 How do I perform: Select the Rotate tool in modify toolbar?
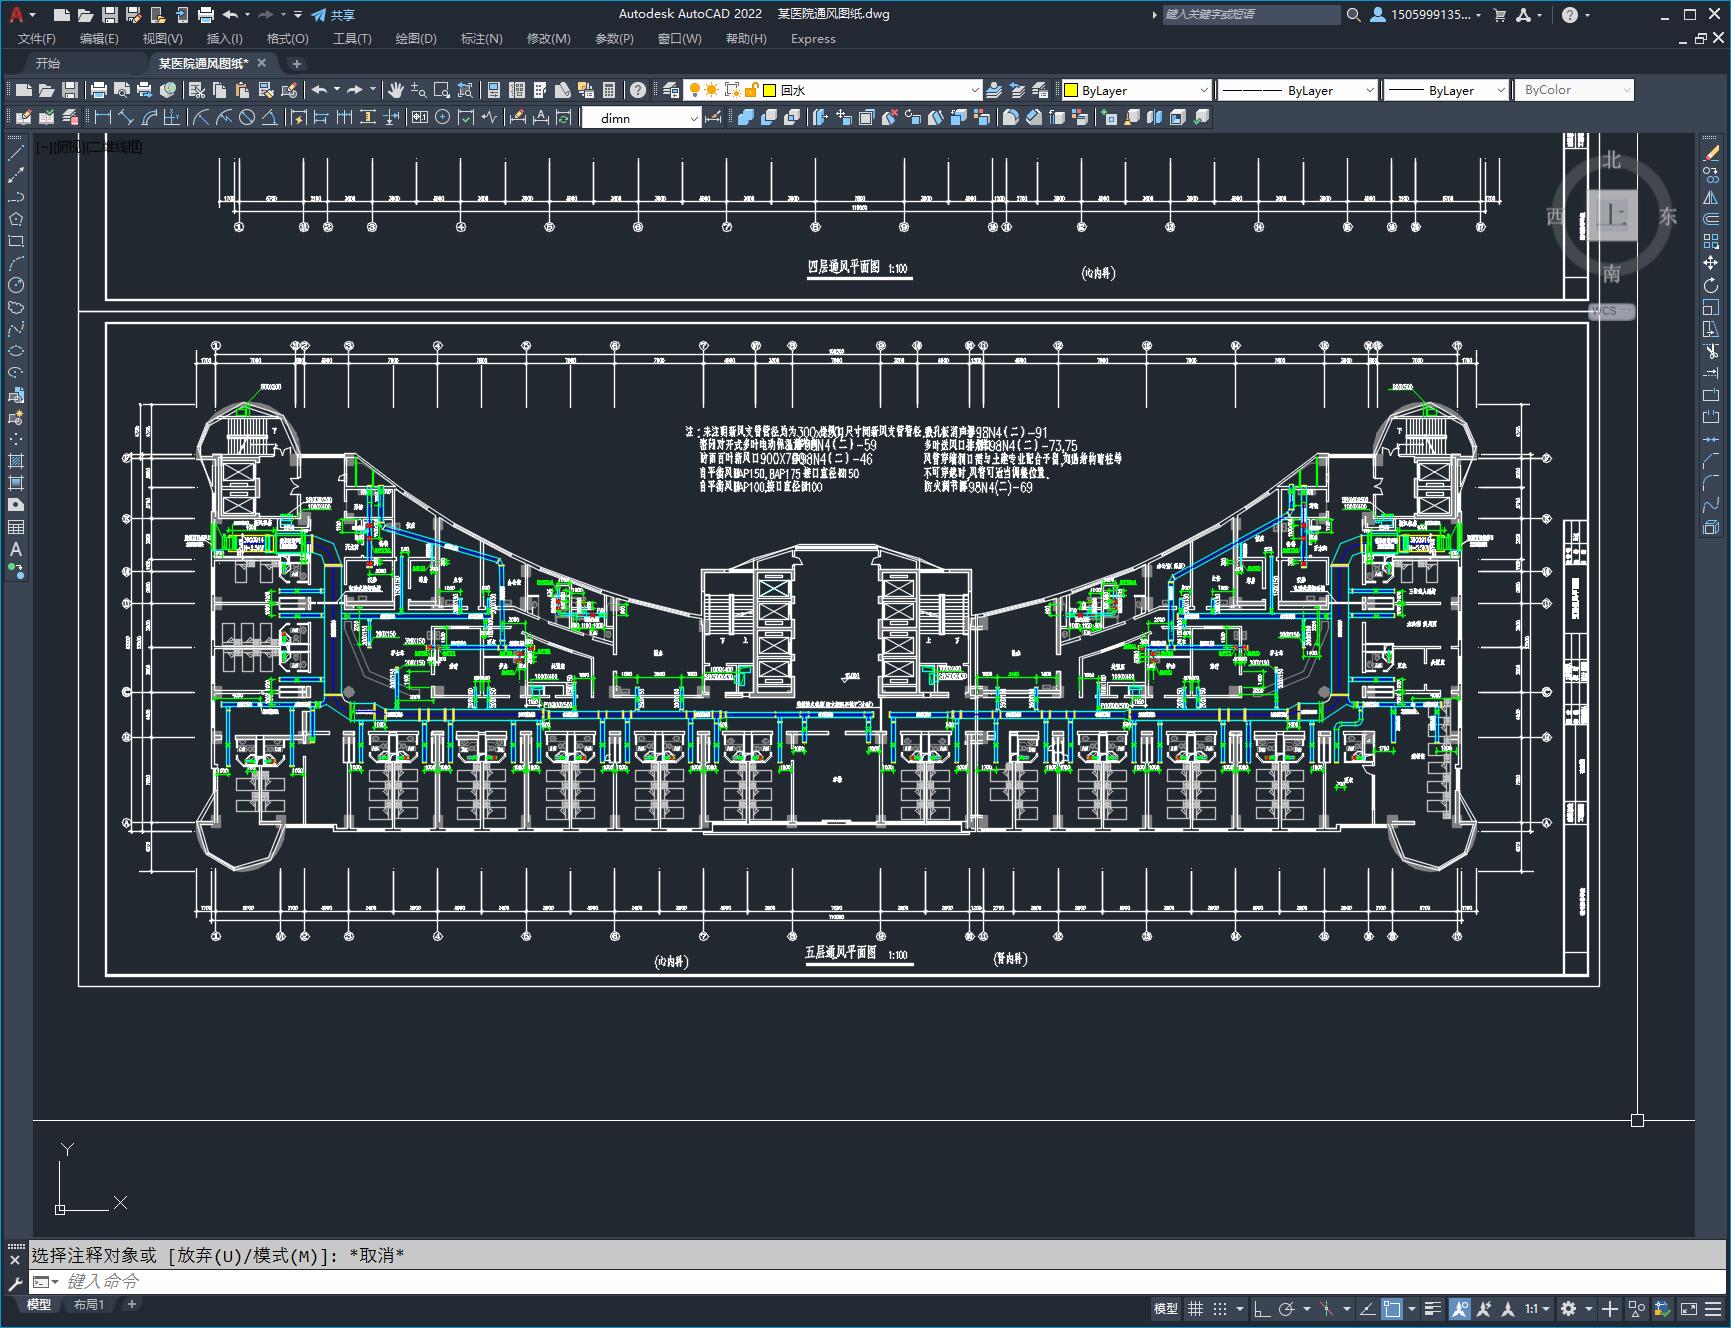pos(1711,285)
